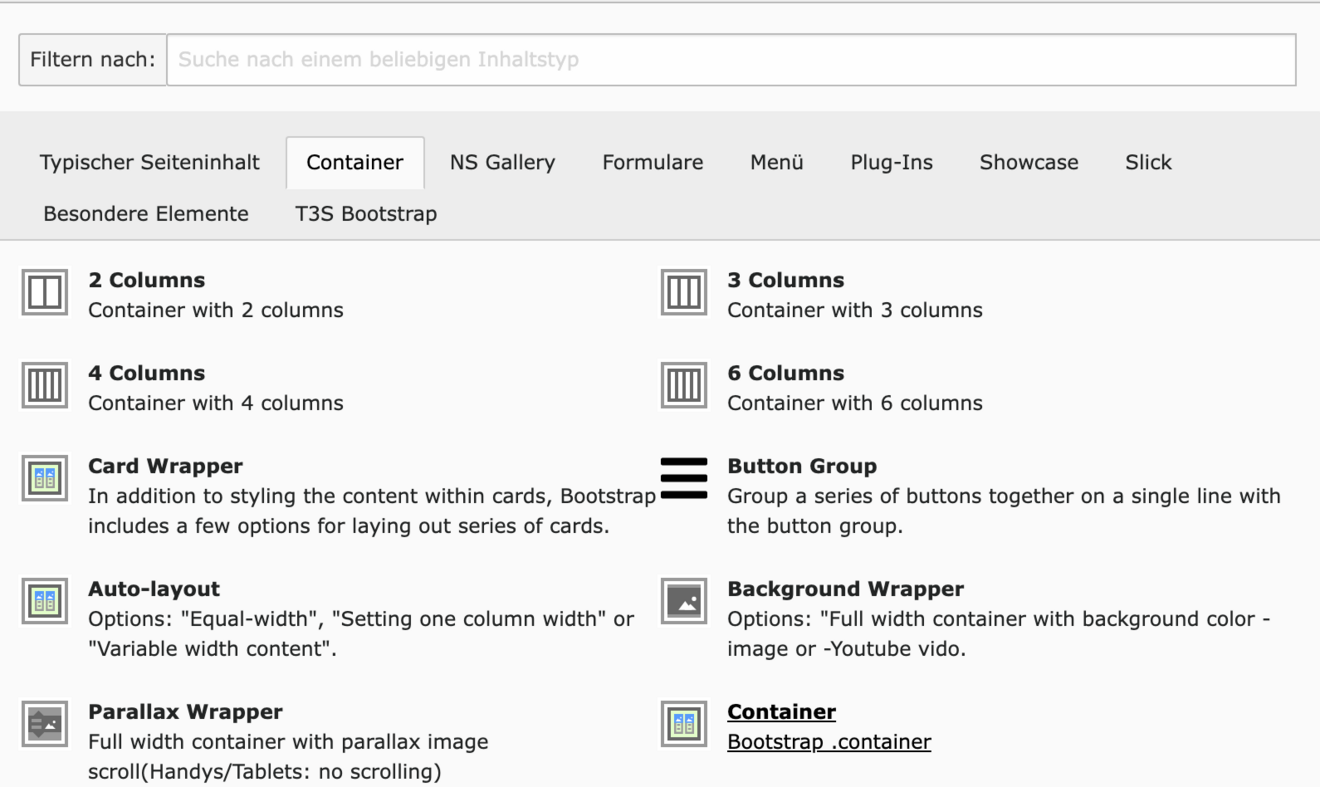Viewport: 1320px width, 787px height.
Task: Click the Button Group hamburger icon
Action: tap(684, 479)
